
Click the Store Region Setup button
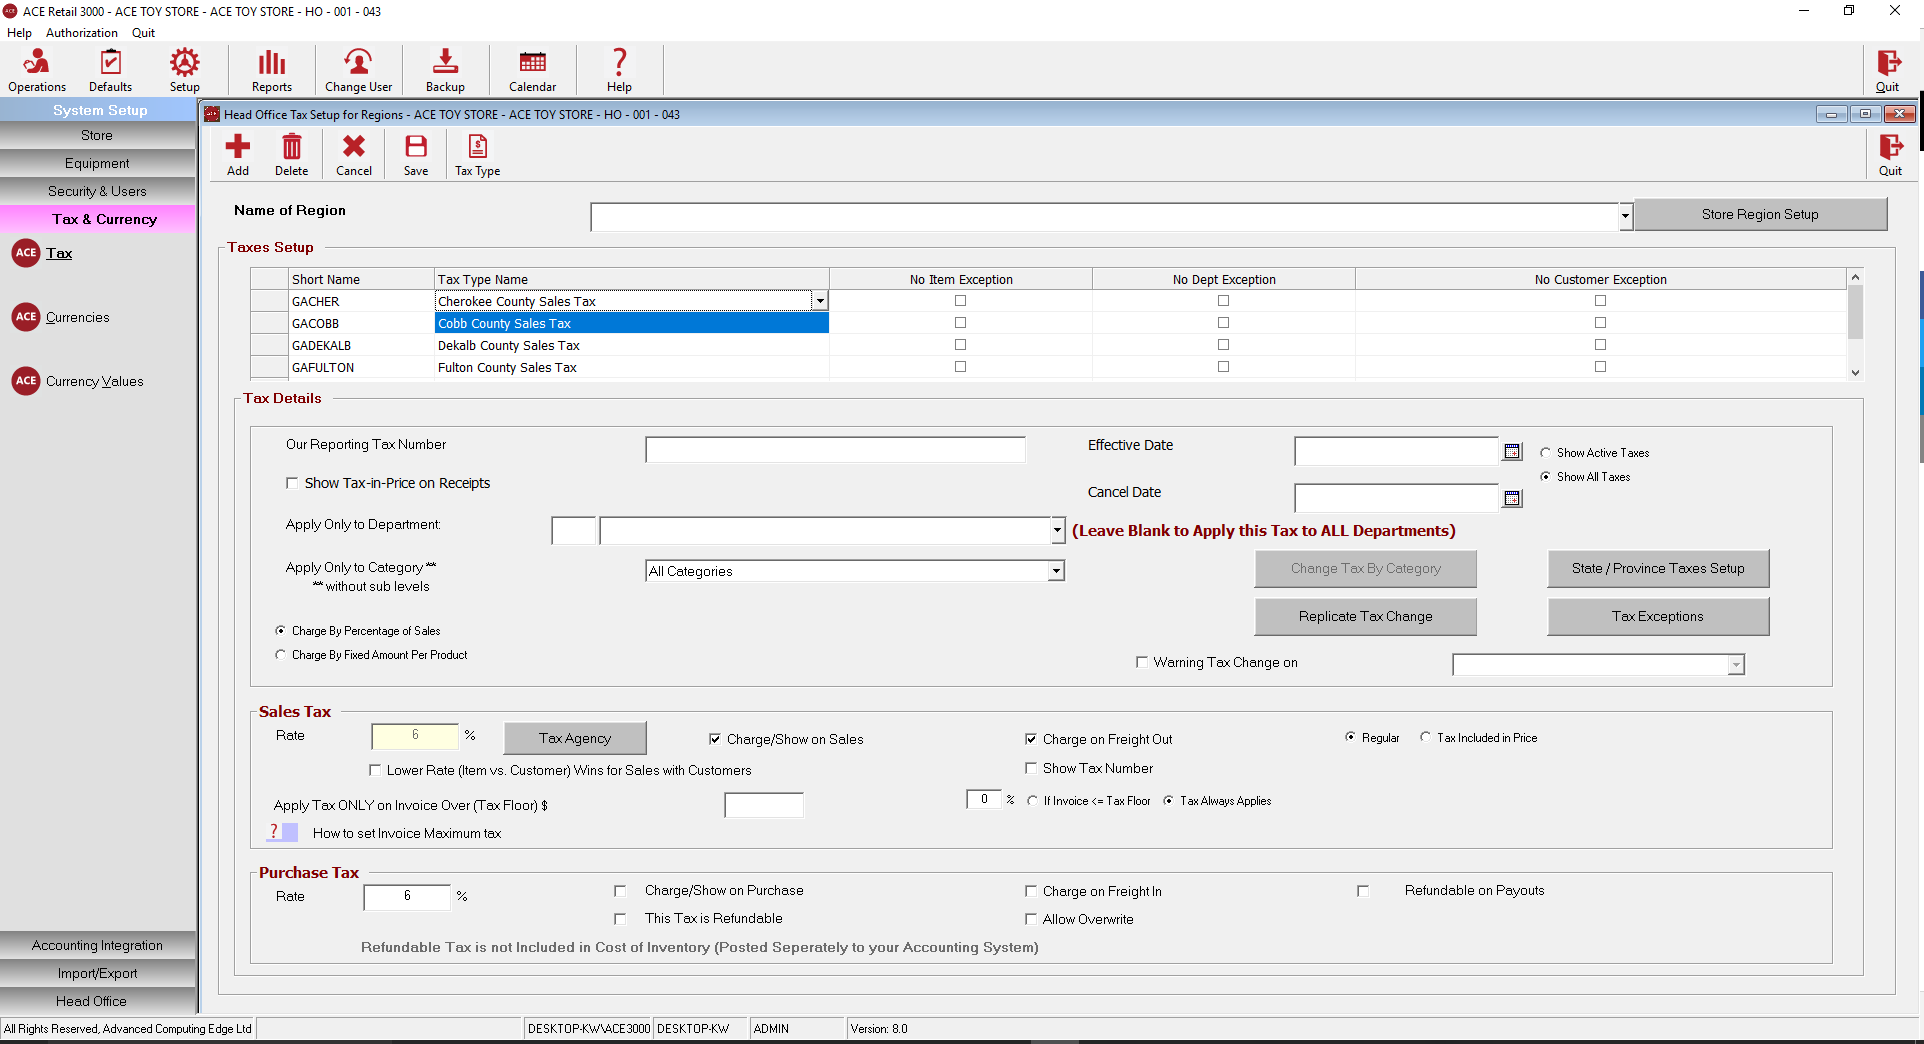1760,214
